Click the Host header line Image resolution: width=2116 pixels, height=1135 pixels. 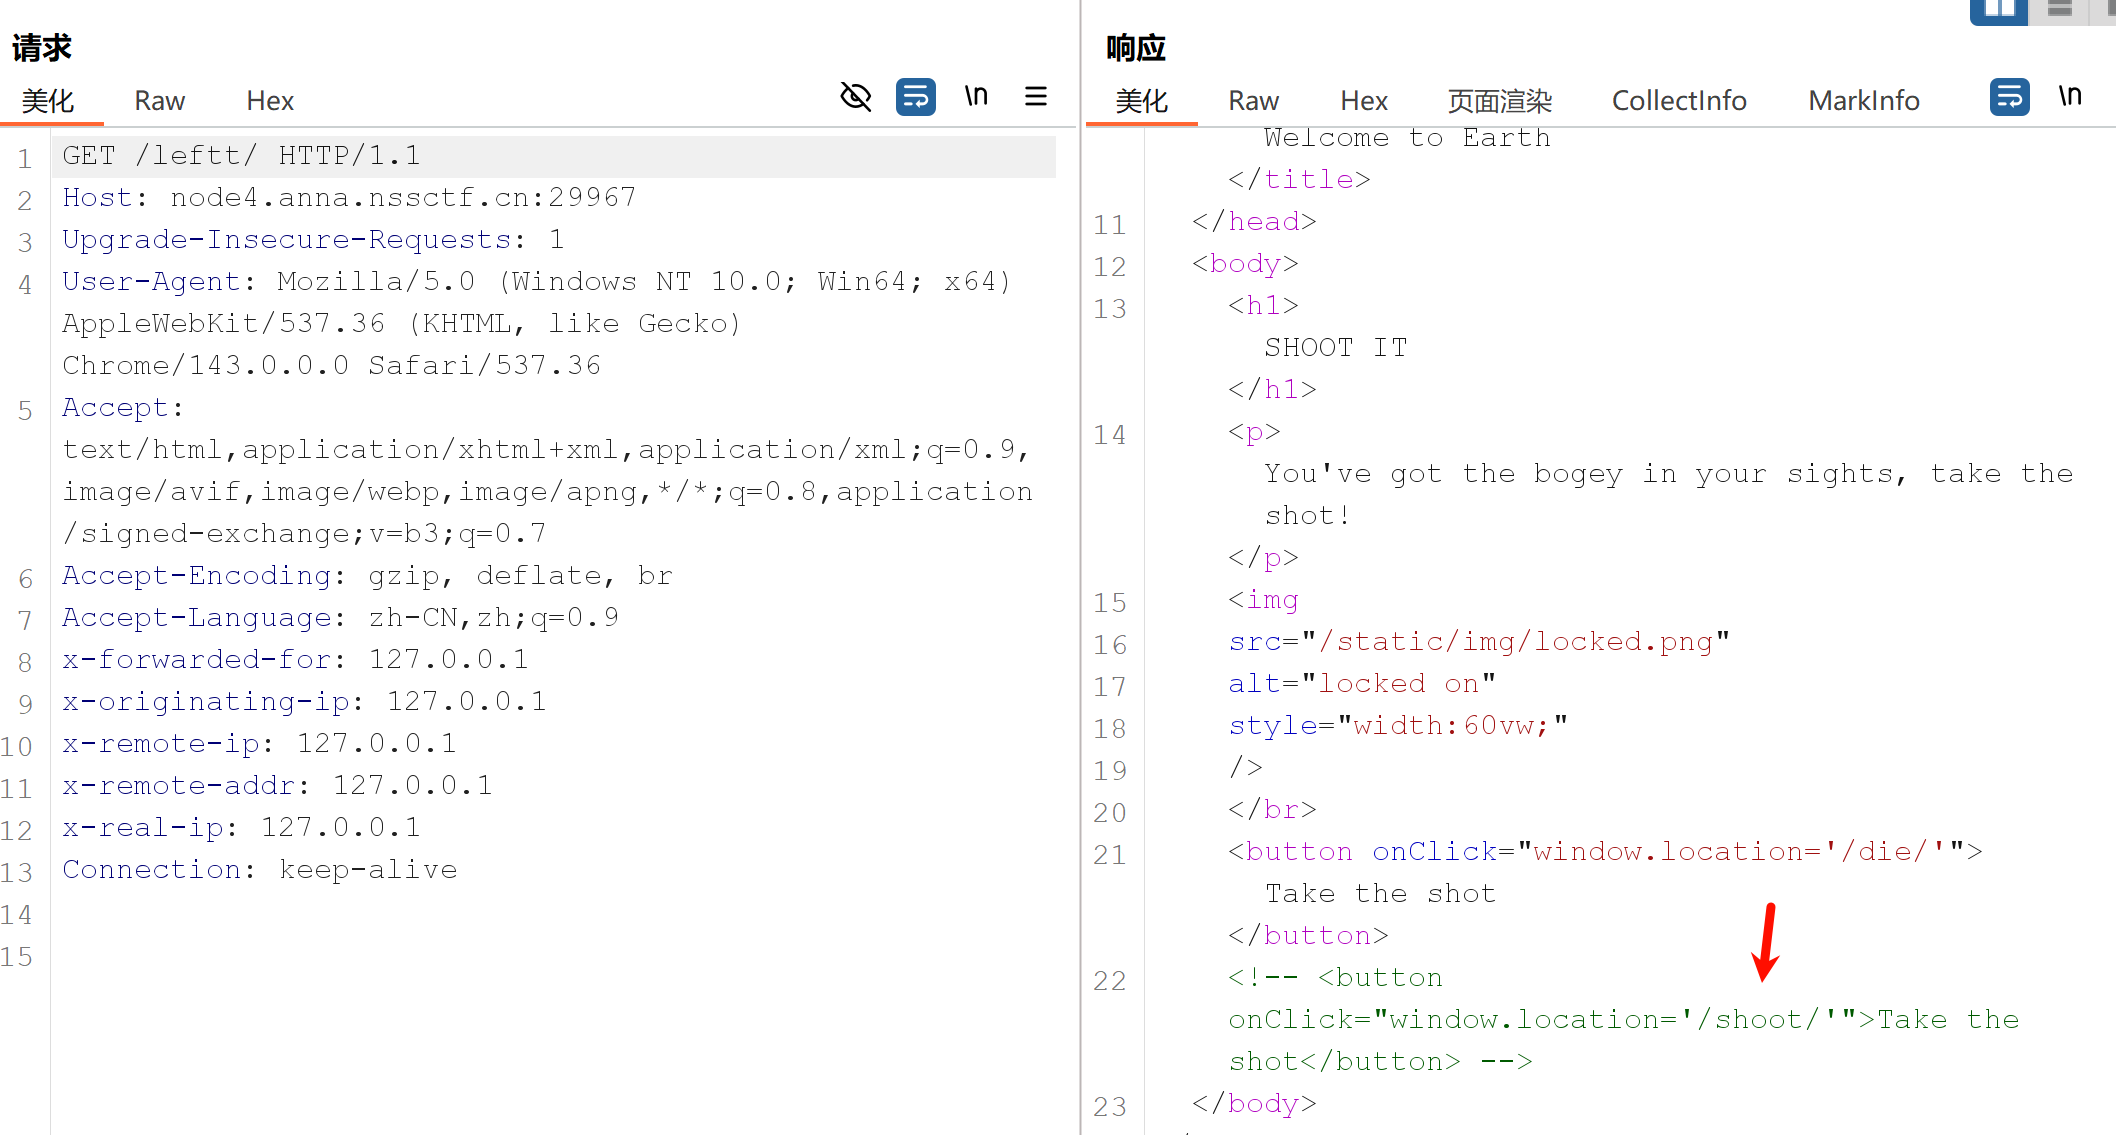349,198
